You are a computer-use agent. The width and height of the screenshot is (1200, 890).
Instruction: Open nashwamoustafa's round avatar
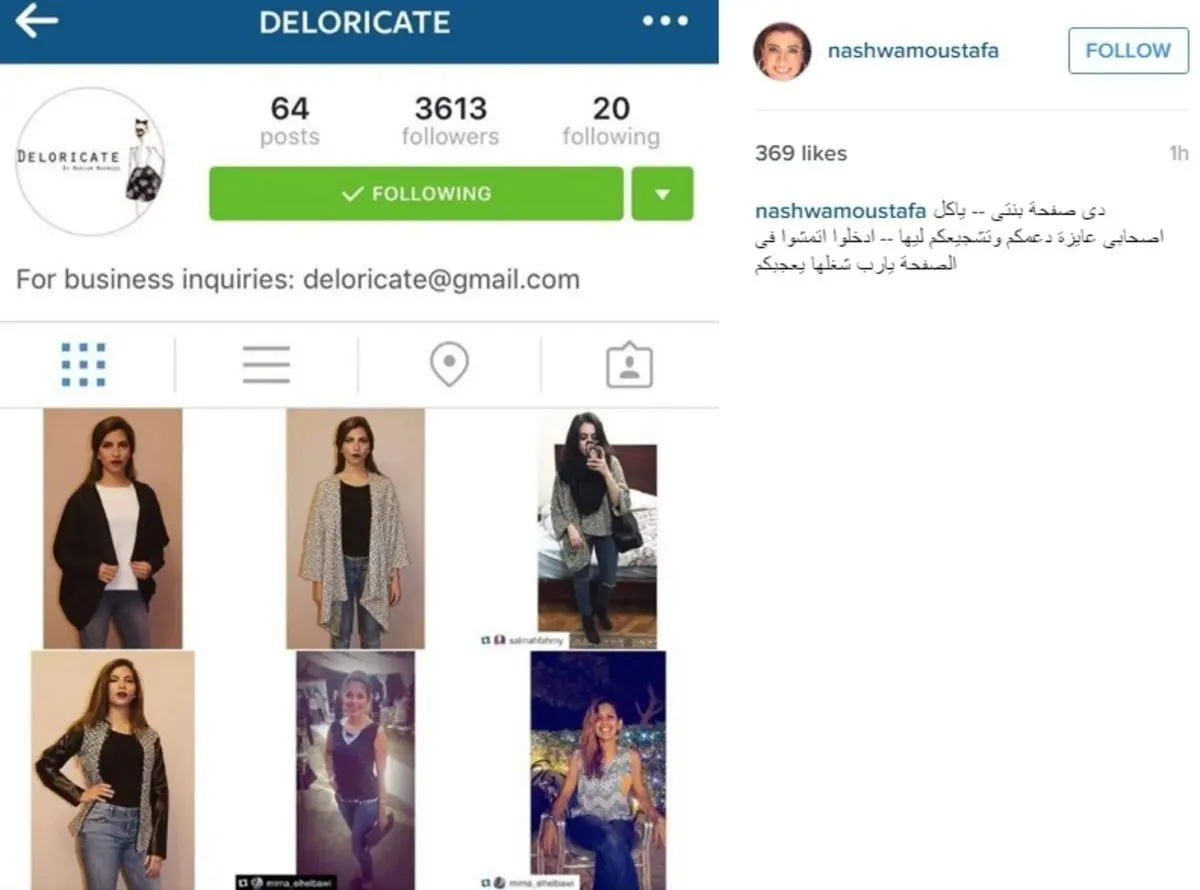point(782,51)
